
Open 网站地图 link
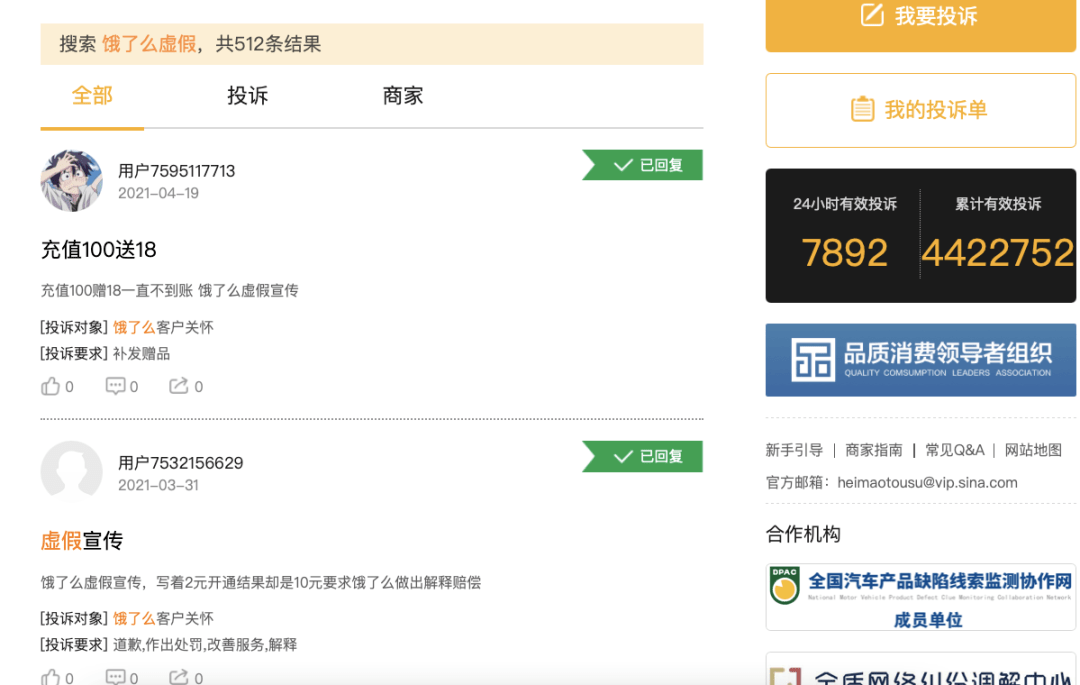[1033, 450]
